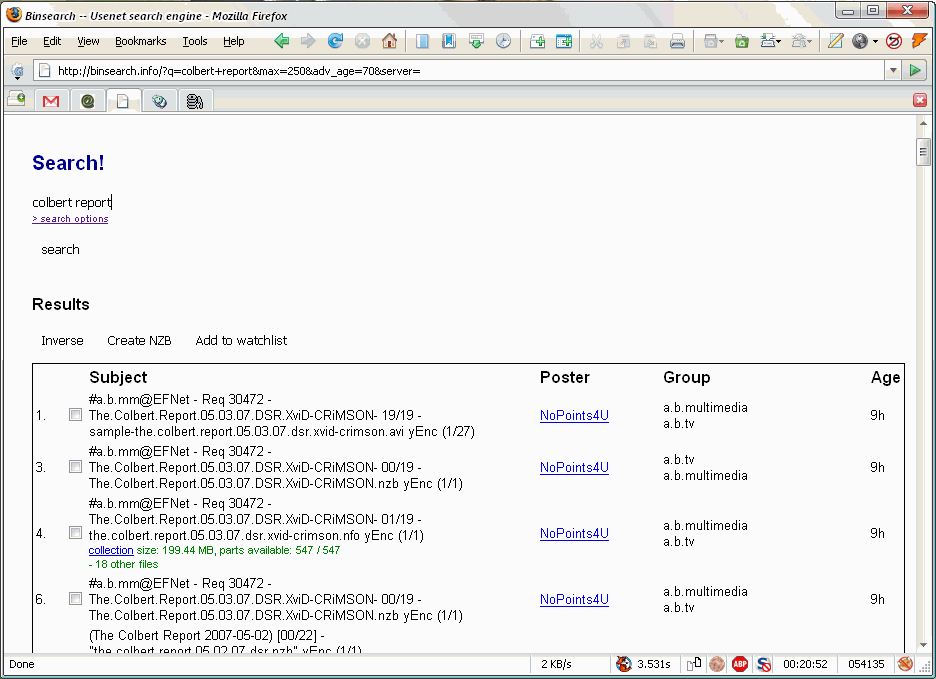936x679 pixels.
Task: Open the sidebar panel icon next to Home
Action: pyautogui.click(x=422, y=41)
